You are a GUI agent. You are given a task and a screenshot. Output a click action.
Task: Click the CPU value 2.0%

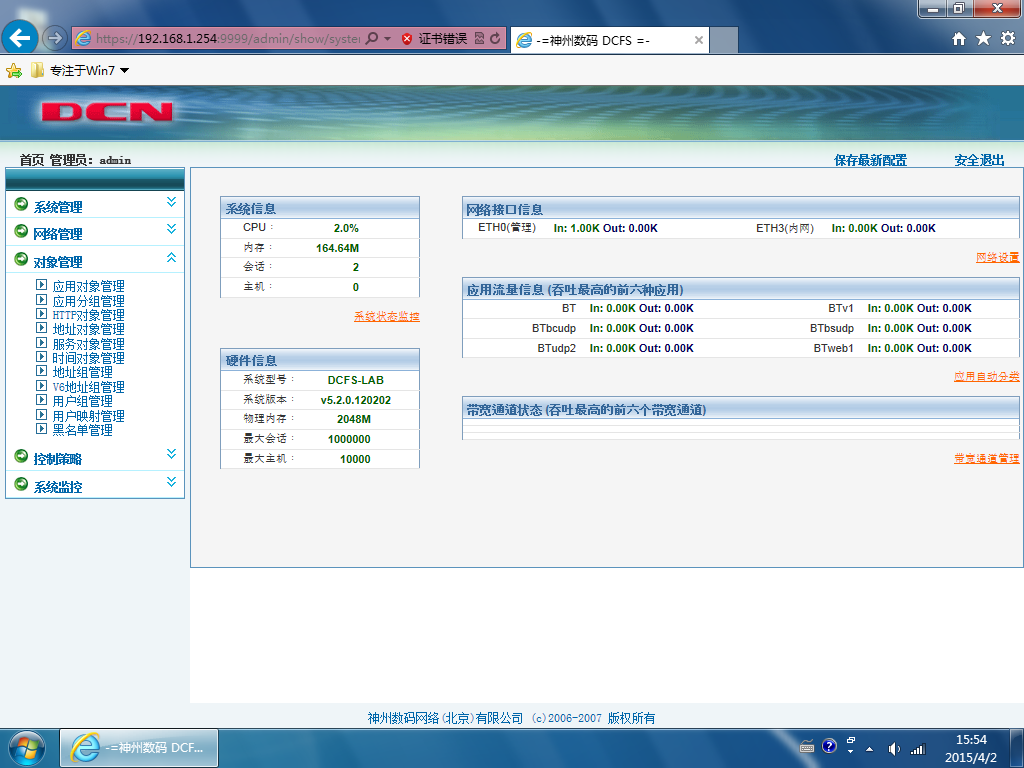click(346, 228)
